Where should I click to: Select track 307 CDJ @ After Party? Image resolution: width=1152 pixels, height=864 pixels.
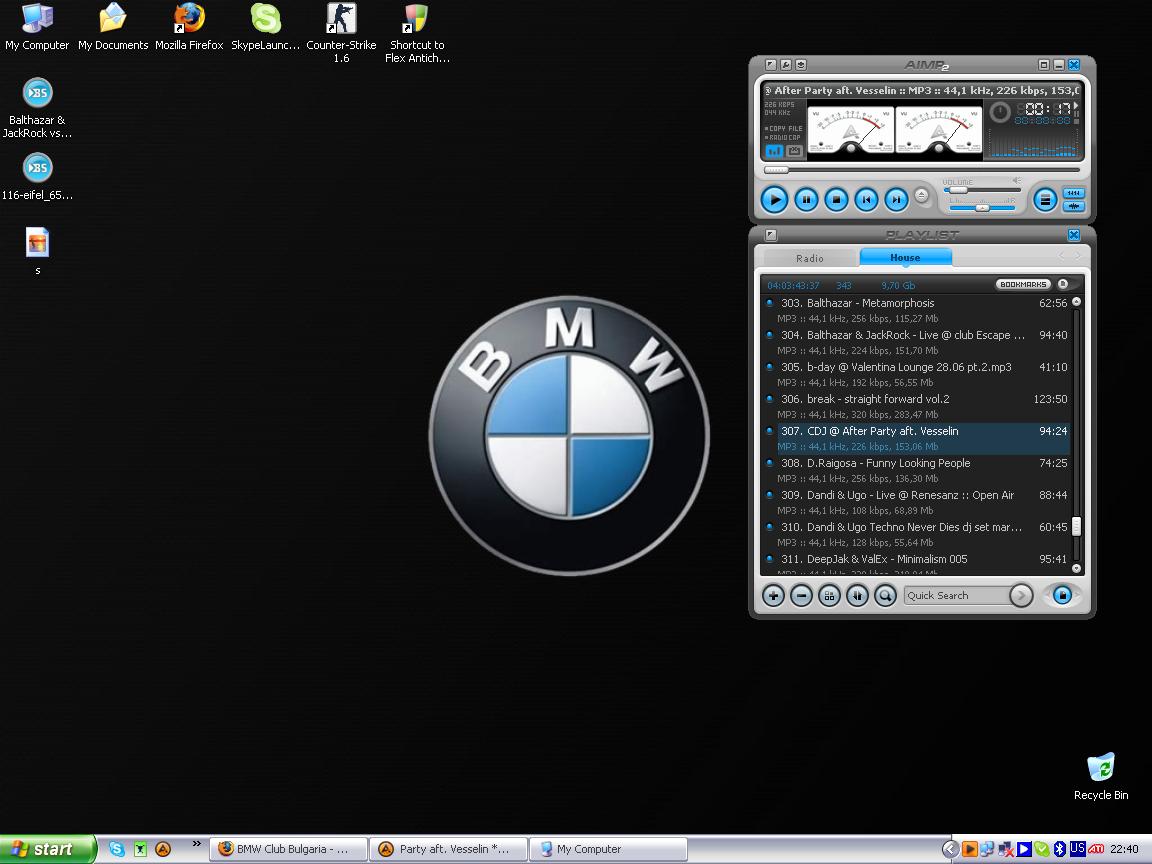click(917, 439)
